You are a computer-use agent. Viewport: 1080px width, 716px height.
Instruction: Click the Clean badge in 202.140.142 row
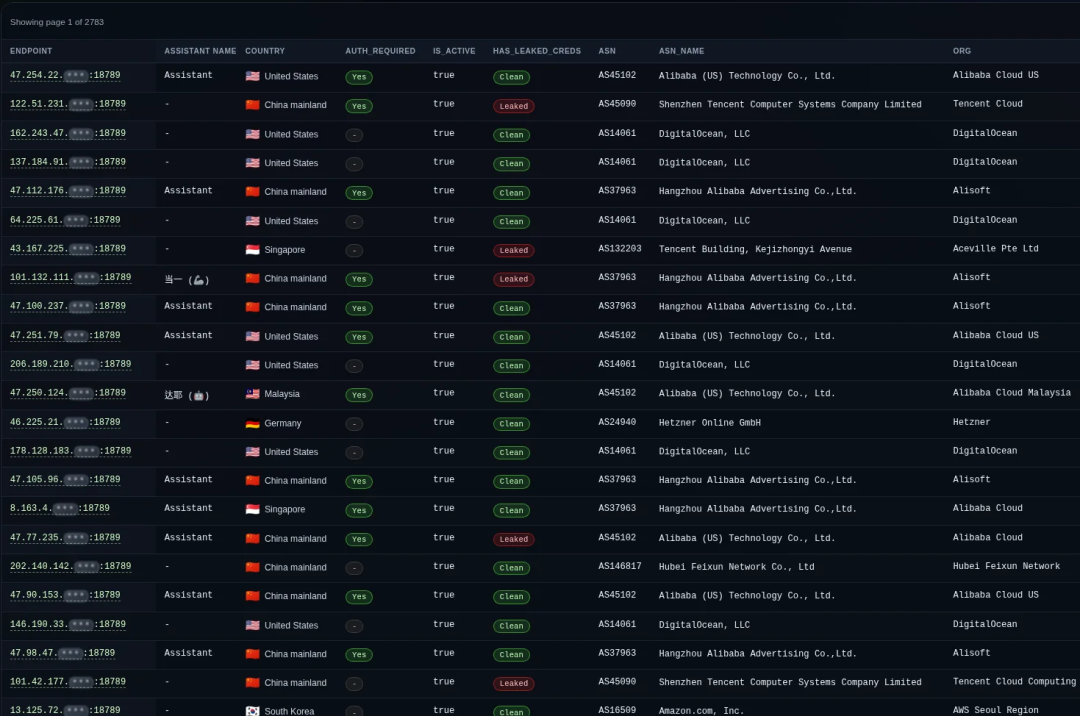click(x=511, y=567)
